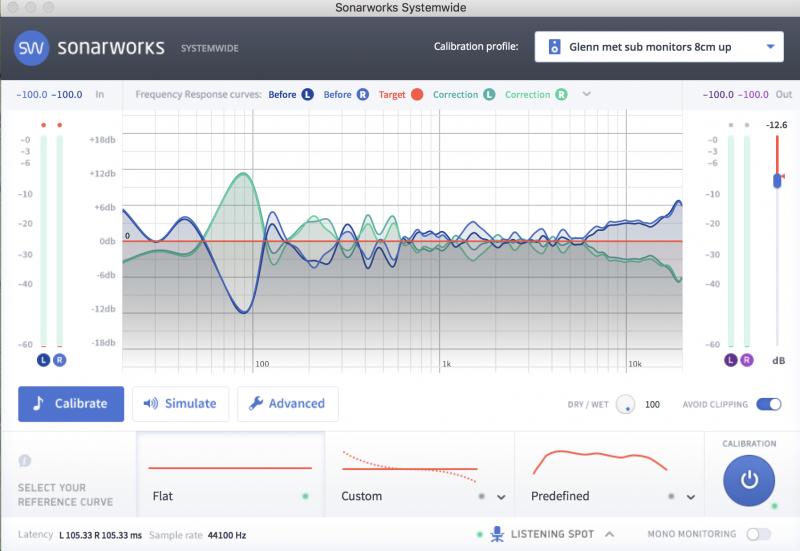Click the Listening Spot chair icon
The image size is (800, 551).
497,534
